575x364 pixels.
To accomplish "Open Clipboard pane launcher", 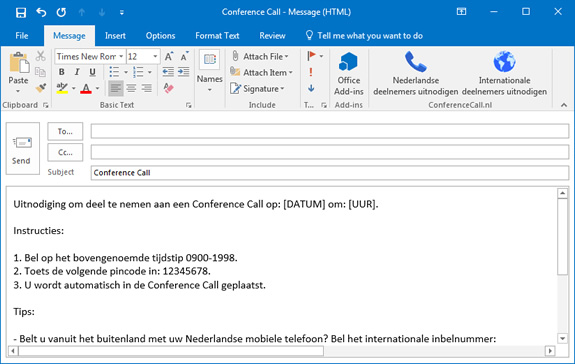I will click(x=45, y=105).
